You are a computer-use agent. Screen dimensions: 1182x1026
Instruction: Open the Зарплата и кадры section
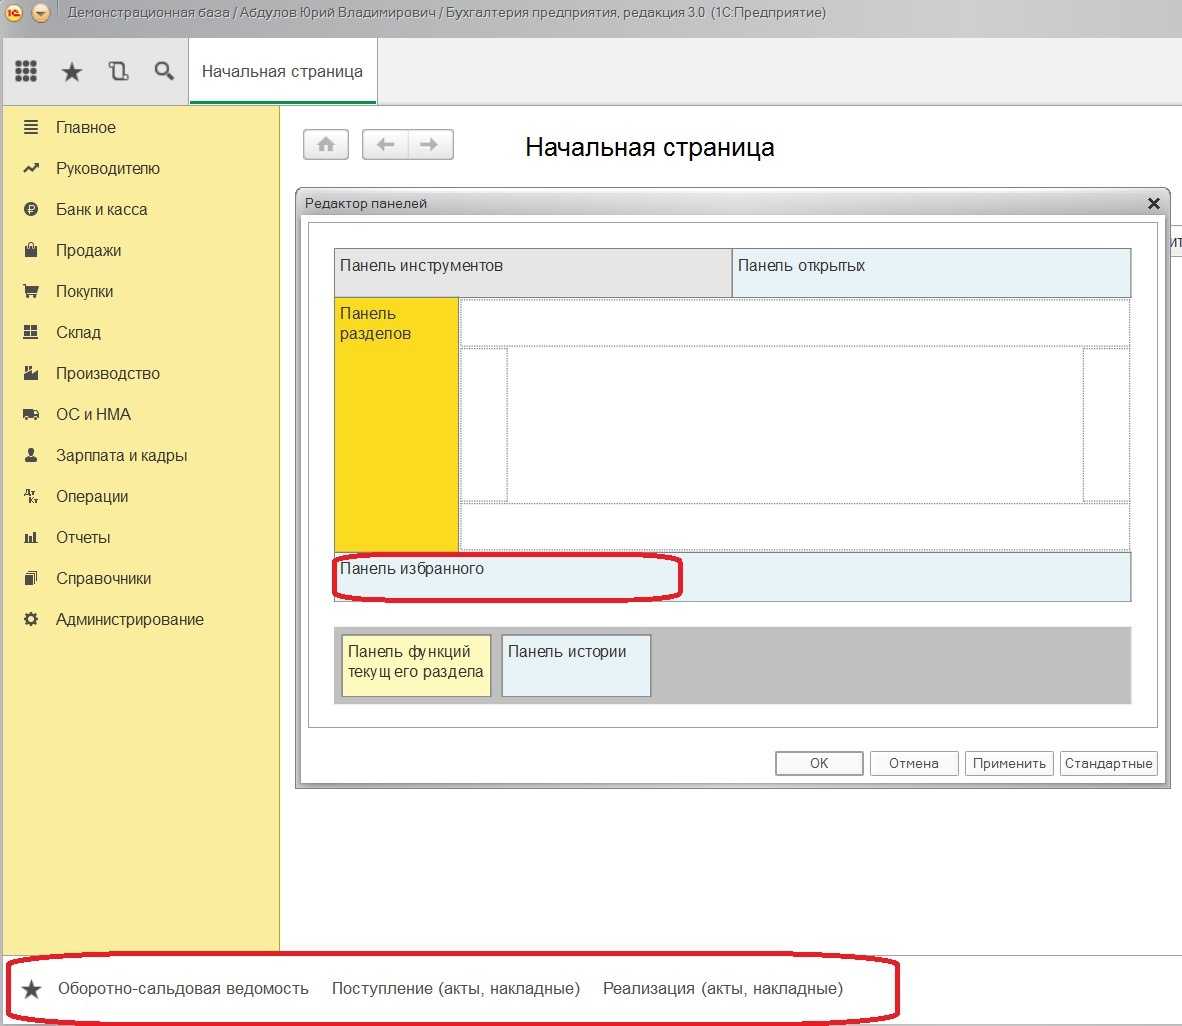[x=121, y=456]
